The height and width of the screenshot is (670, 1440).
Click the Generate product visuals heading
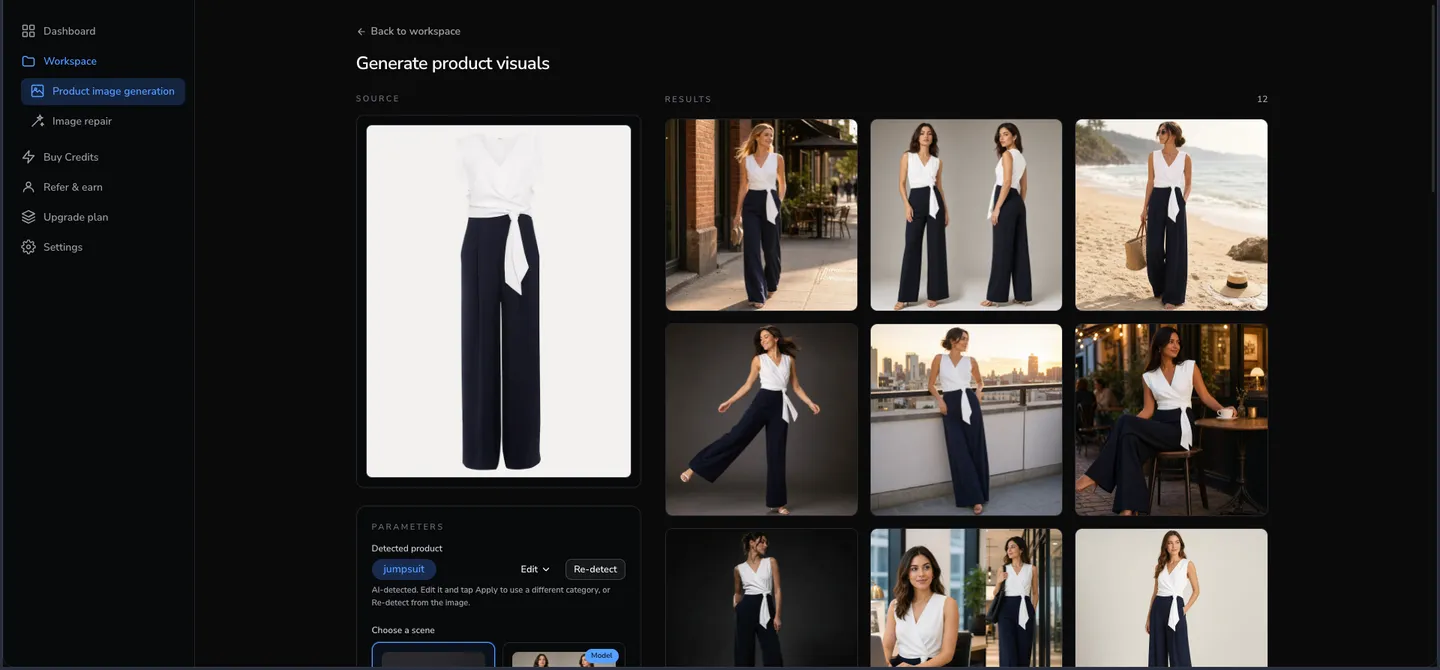(453, 63)
